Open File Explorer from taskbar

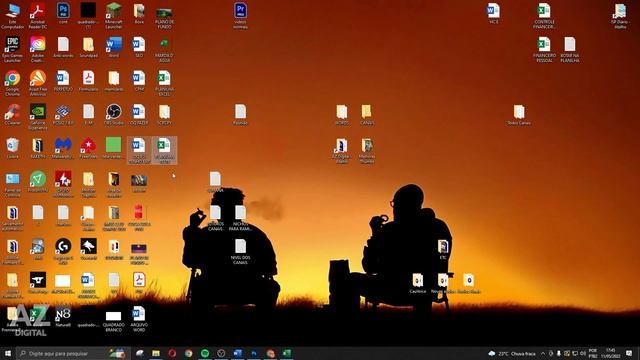coord(156,353)
